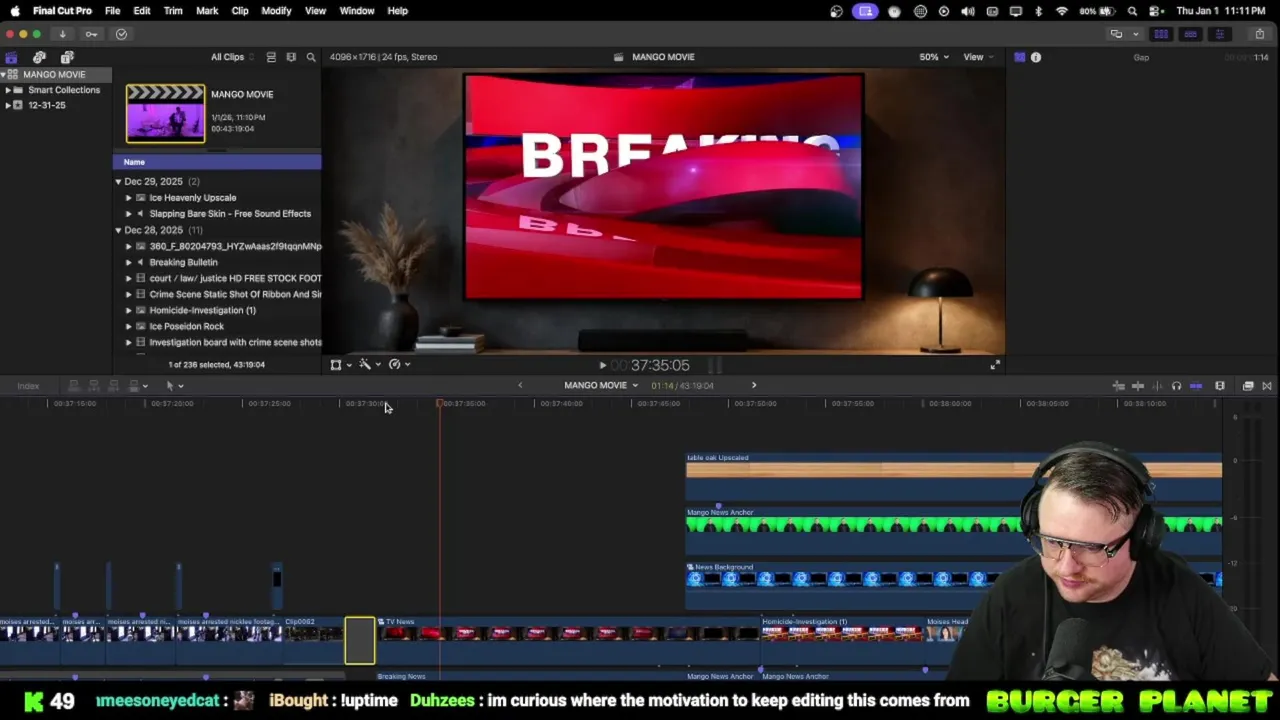Open the Trim menu
Screen dimensions: 1280x720
(173, 11)
